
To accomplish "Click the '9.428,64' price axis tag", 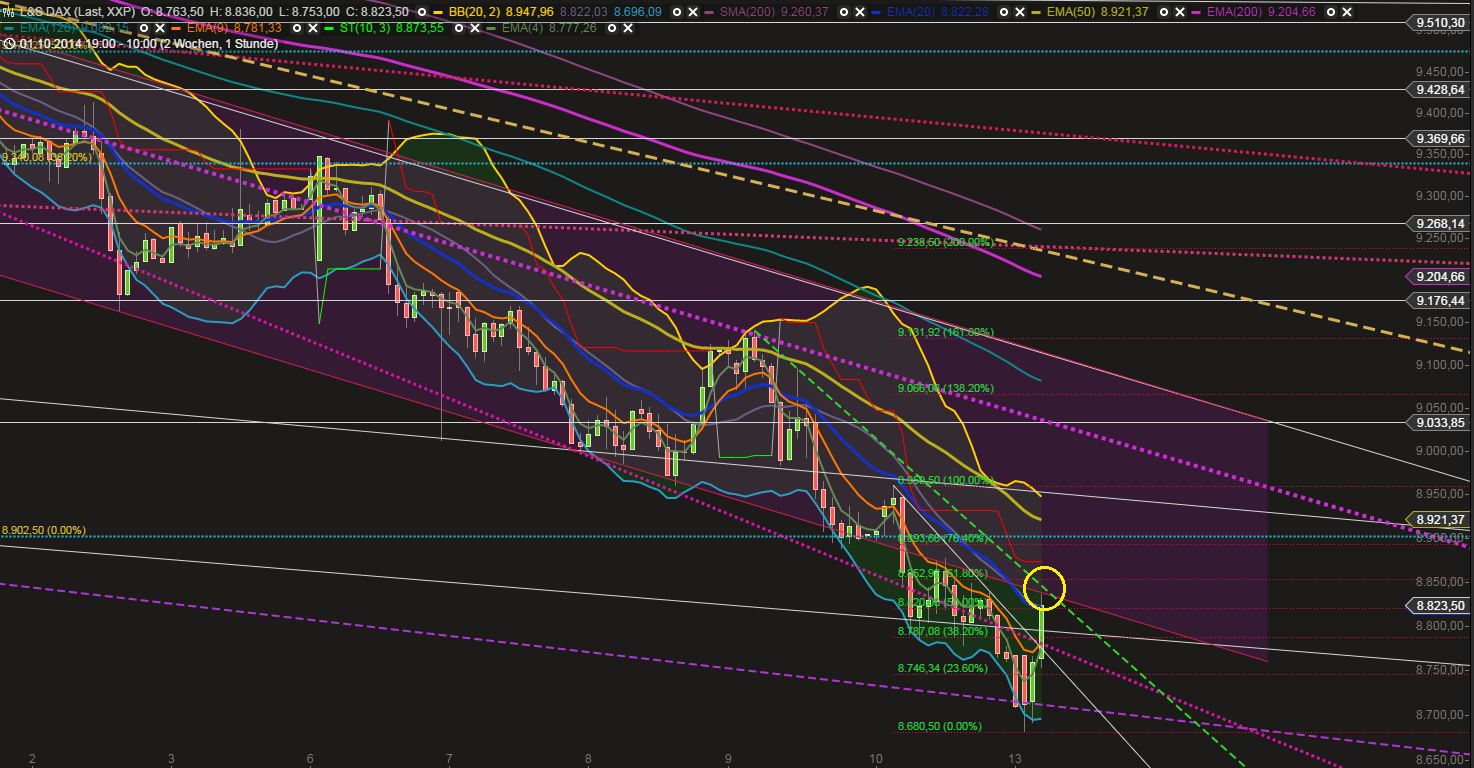I will (x=1440, y=89).
